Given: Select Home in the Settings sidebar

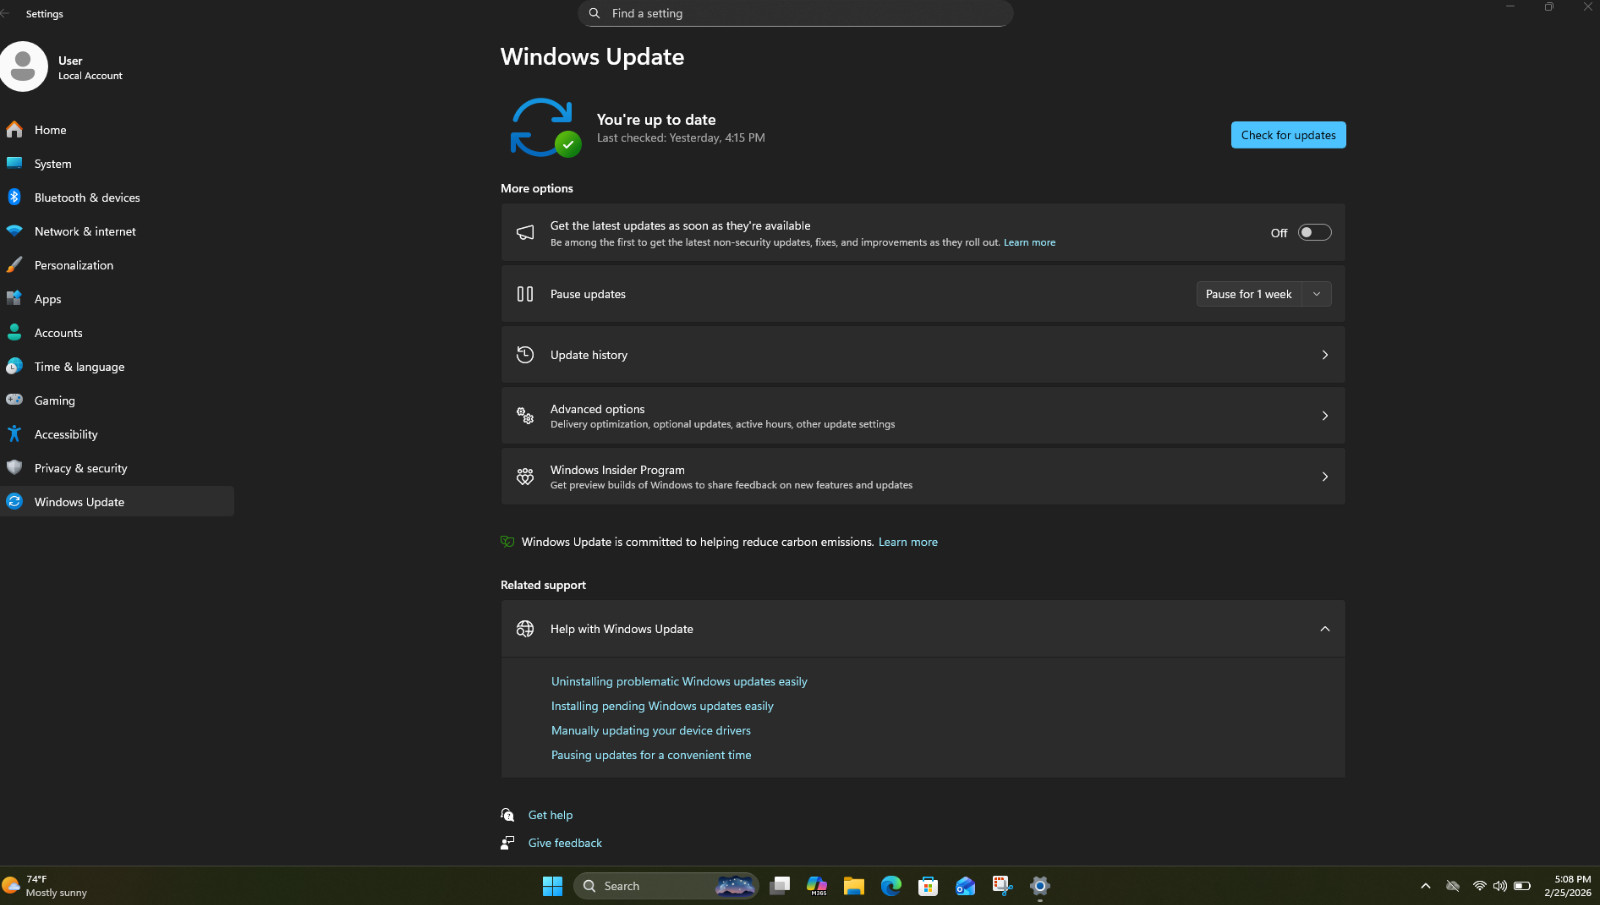Looking at the screenshot, I should 117,130.
